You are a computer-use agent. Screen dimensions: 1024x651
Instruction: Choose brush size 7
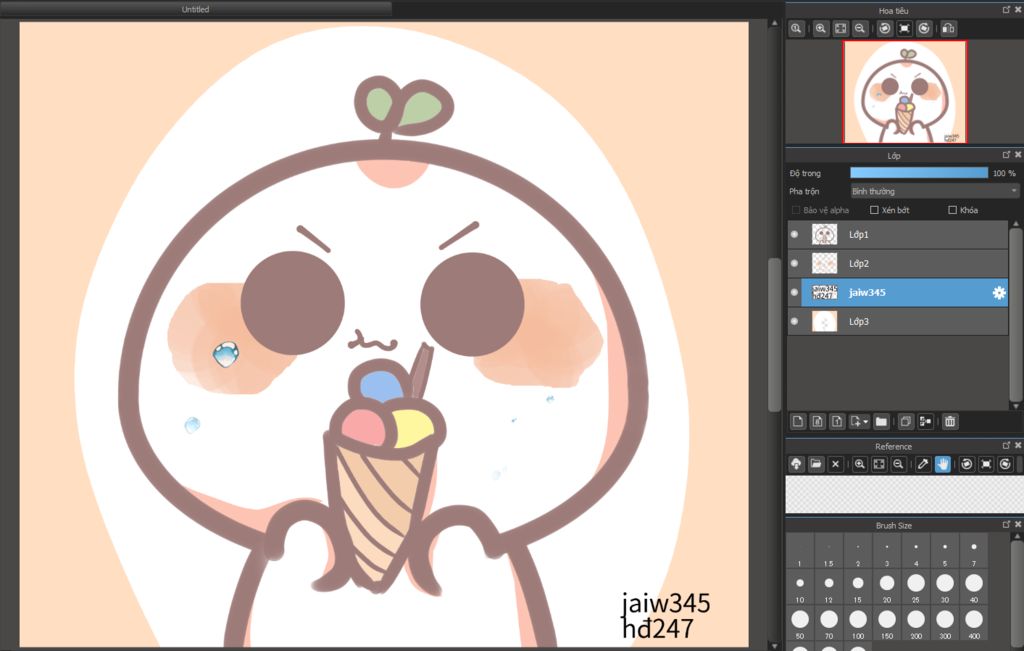[x=974, y=551]
